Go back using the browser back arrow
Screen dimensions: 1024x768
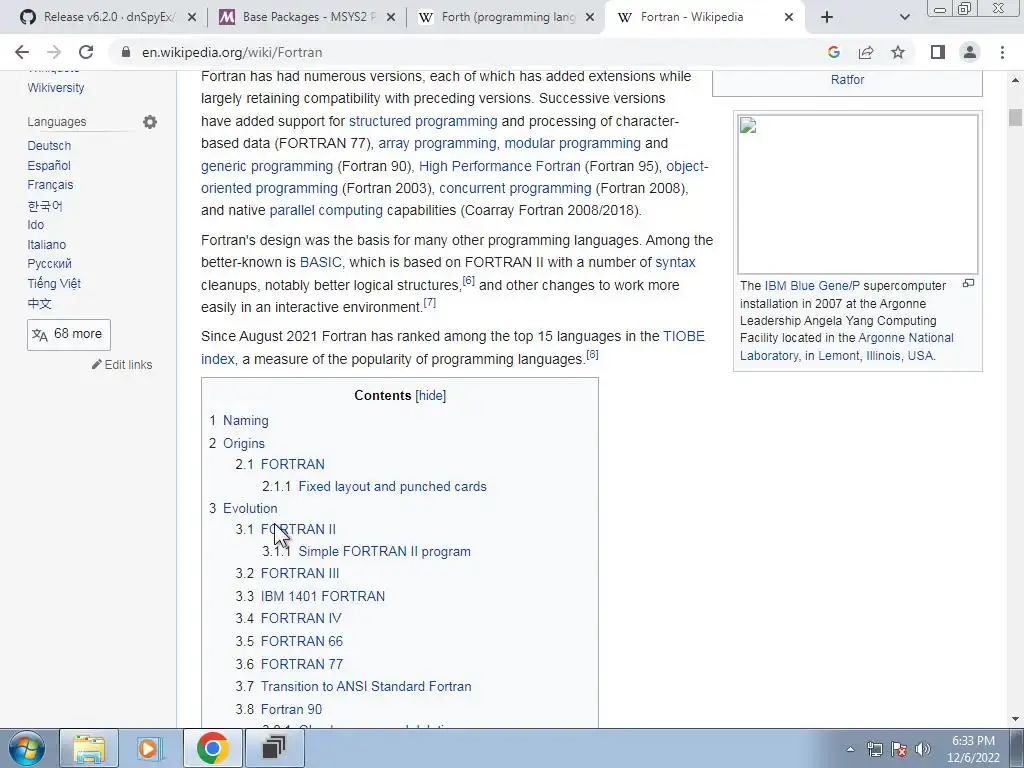point(22,52)
